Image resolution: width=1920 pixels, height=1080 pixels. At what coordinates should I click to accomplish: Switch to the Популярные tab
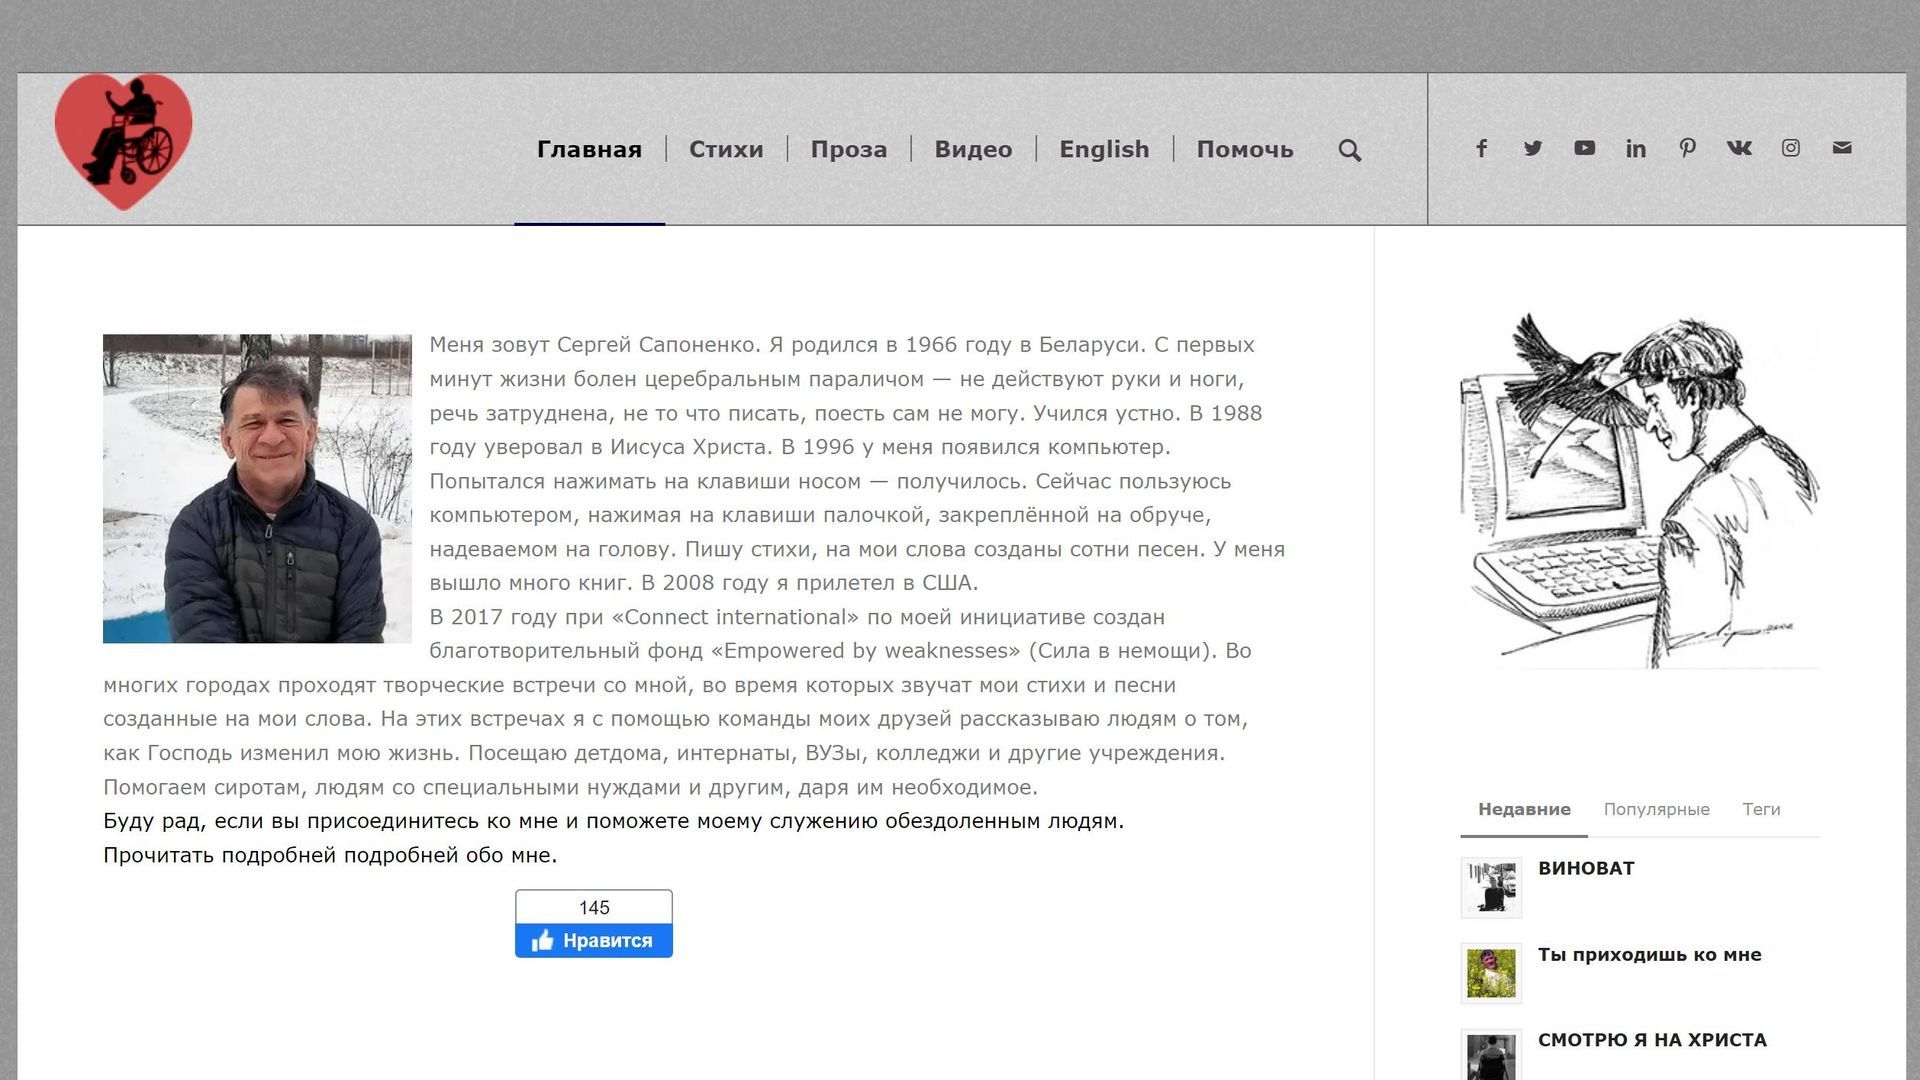[1656, 809]
